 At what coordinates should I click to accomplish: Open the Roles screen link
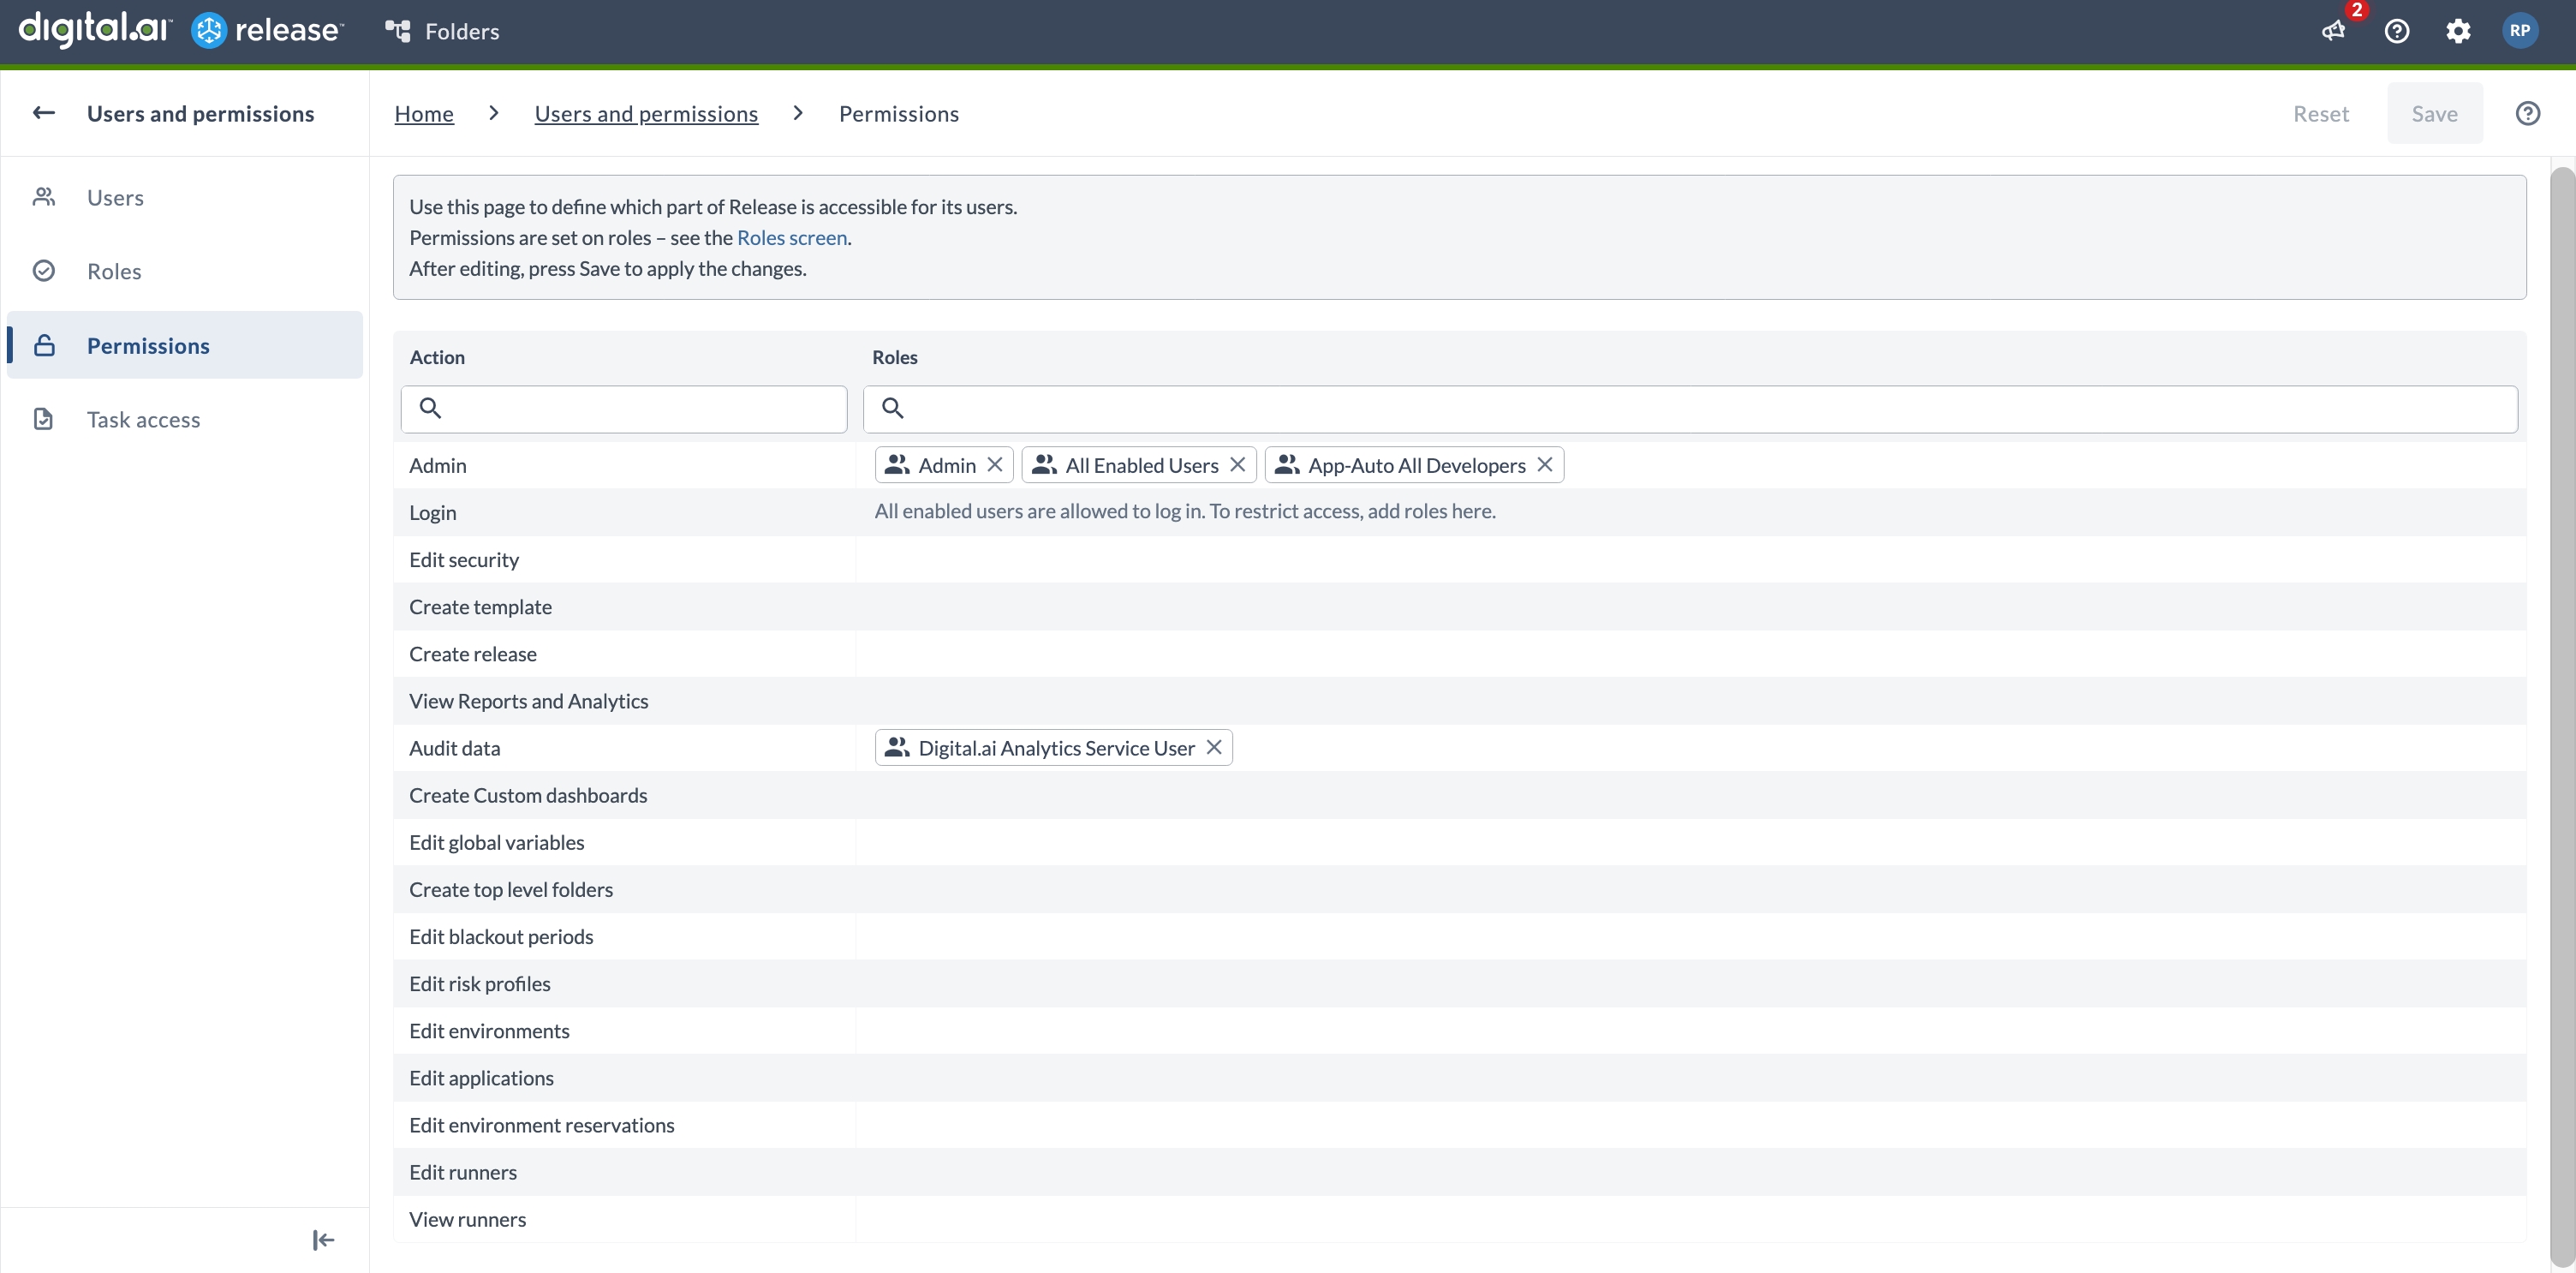[791, 237]
